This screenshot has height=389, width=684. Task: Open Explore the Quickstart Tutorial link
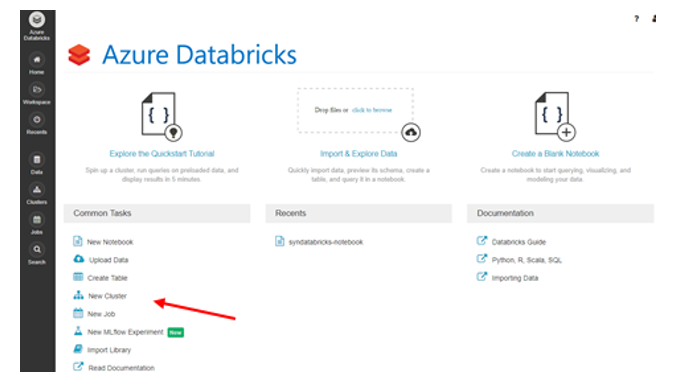pyautogui.click(x=162, y=154)
